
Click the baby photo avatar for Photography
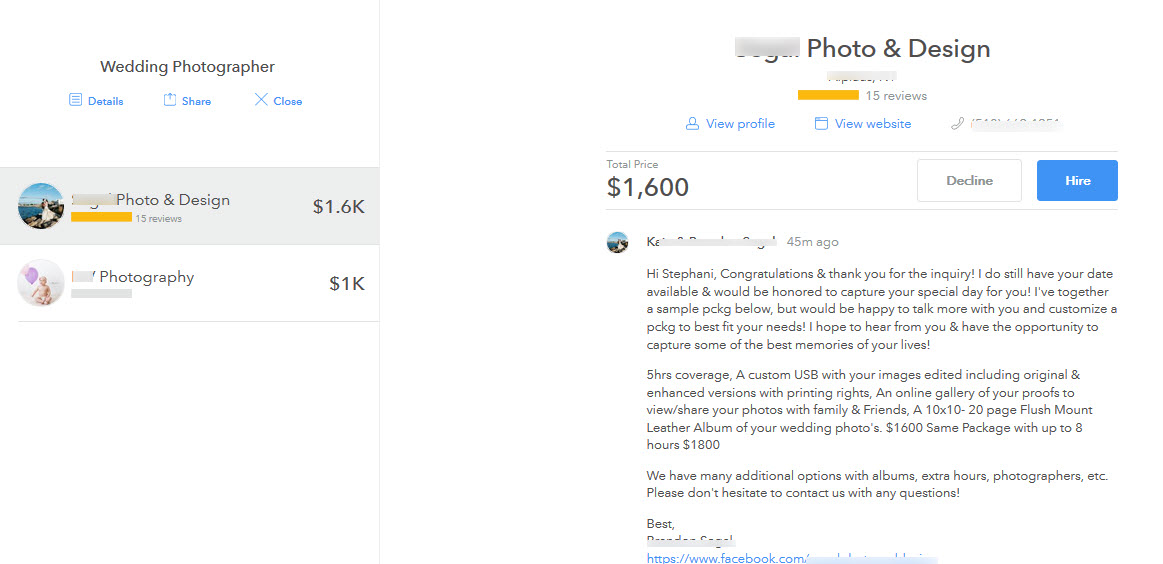[42, 283]
